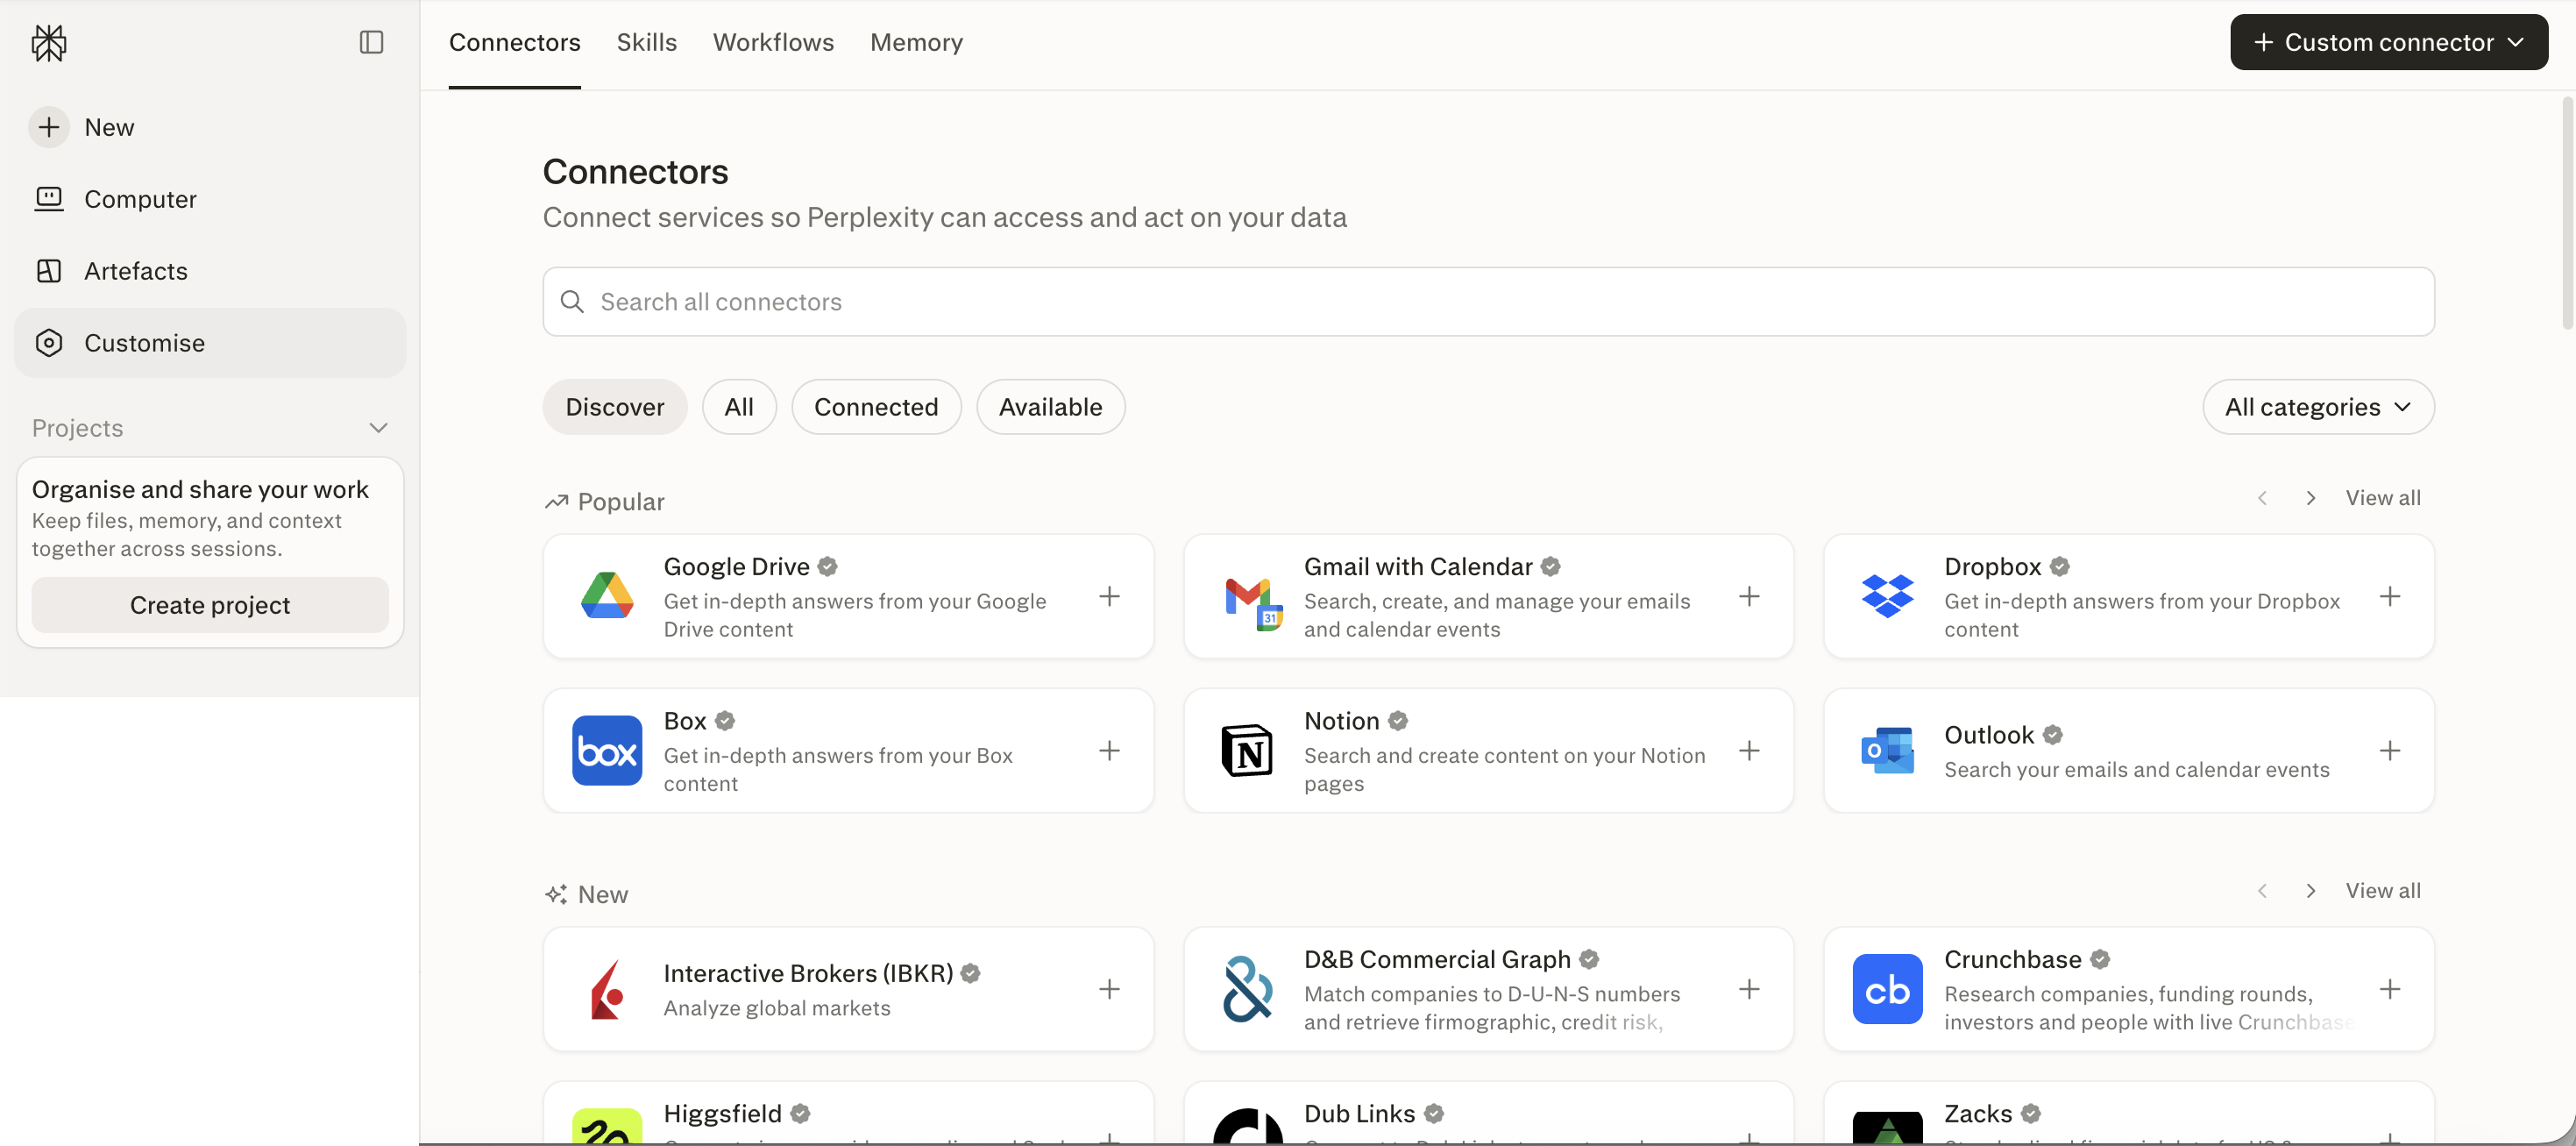This screenshot has height=1146, width=2576.
Task: View all New connectors
Action: tap(2383, 891)
